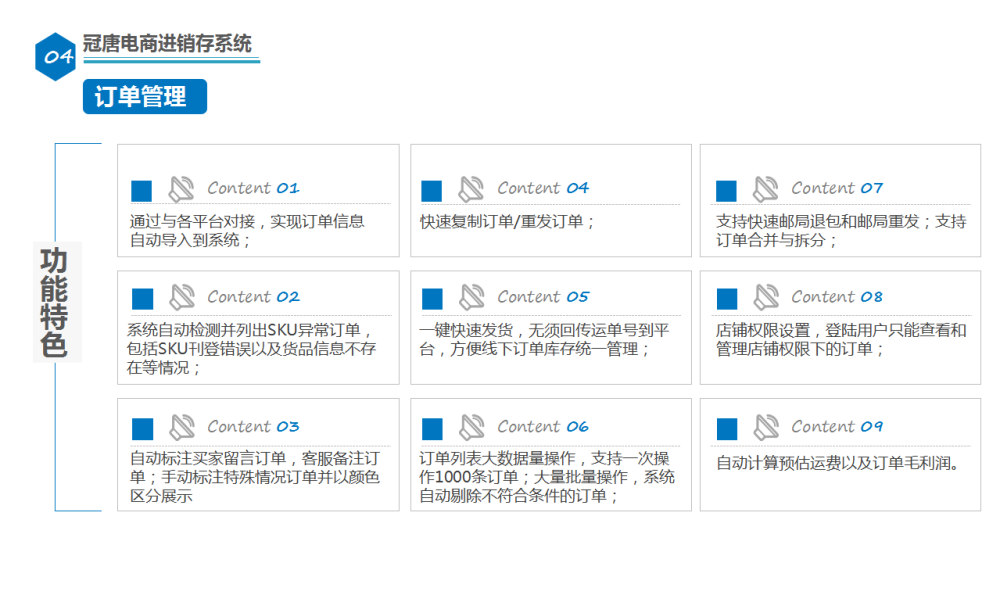Click the speaker icon in Content 07 card
Image resolution: width=1000 pixels, height=595 pixels.
pyautogui.click(x=765, y=189)
